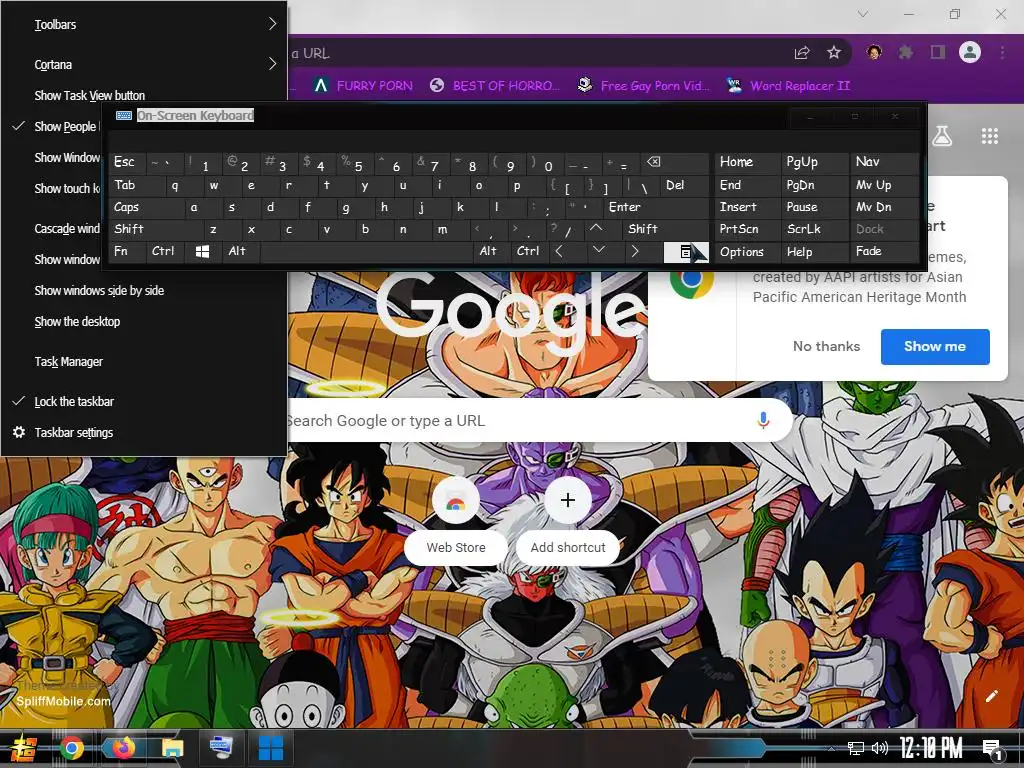Open Firefox from the taskbar
The width and height of the screenshot is (1024, 768).
123,748
